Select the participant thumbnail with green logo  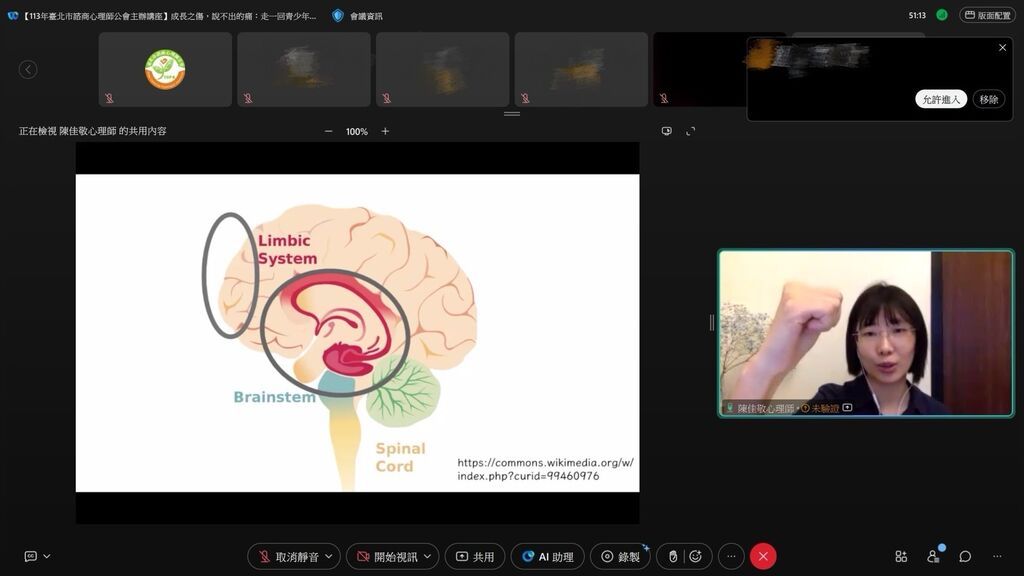(x=165, y=69)
